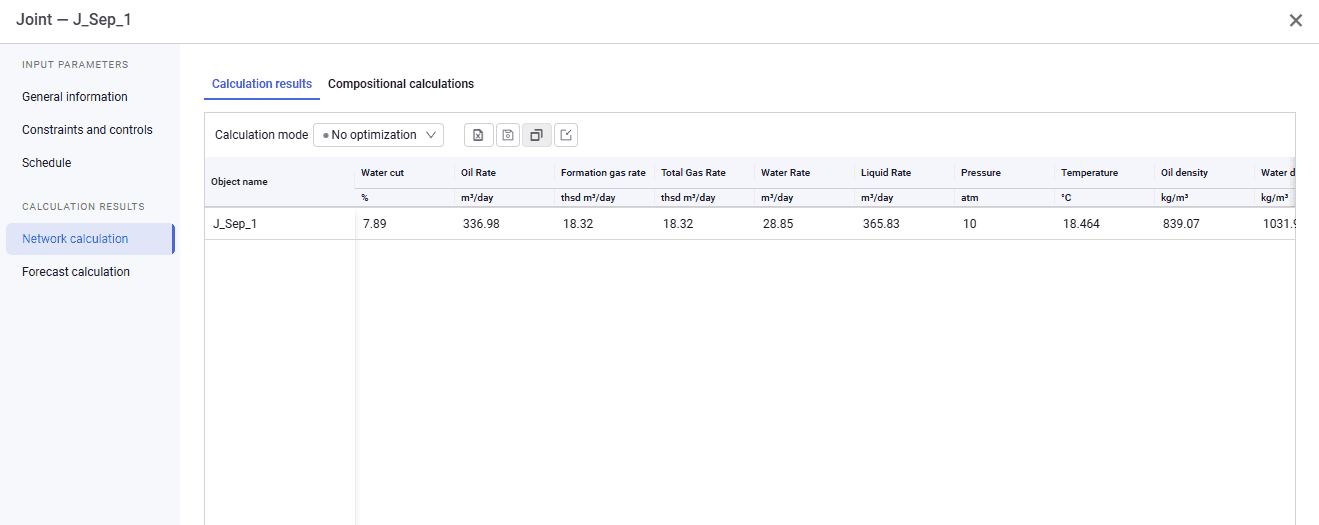Click the Water Rate column header
This screenshot has width=1319, height=525.
(805, 173)
